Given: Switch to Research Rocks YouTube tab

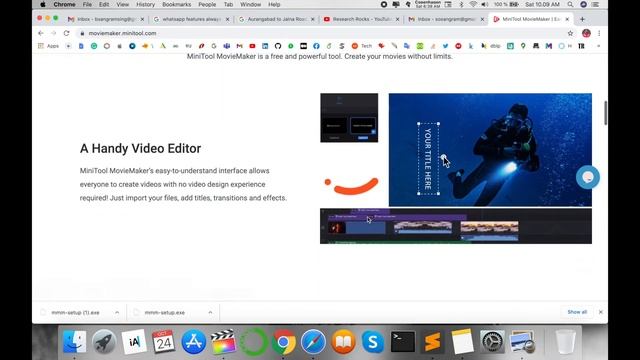Looking at the screenshot, I should point(361,19).
